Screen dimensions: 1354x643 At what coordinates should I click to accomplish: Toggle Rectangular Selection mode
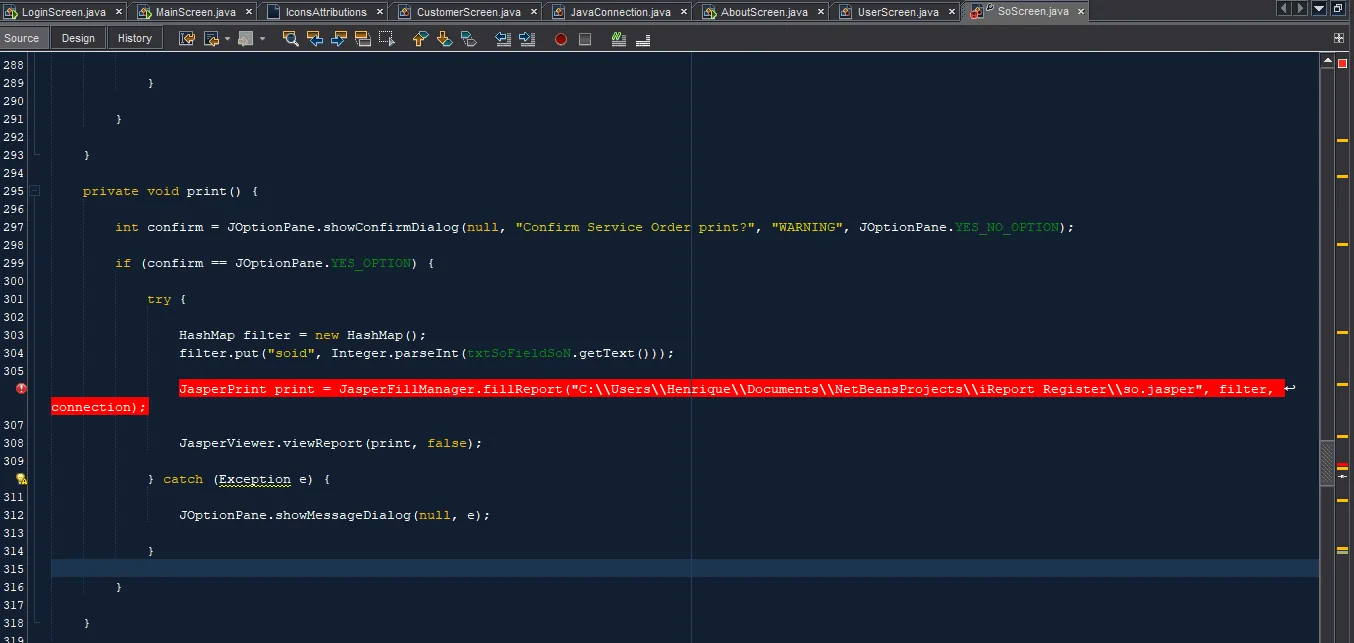click(x=387, y=39)
